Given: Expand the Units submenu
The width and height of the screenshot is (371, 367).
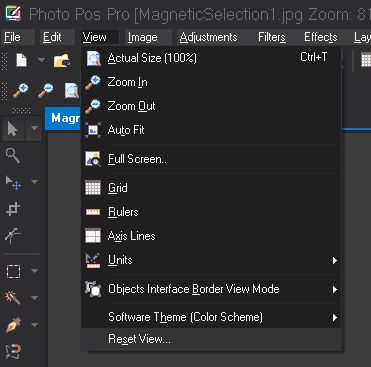Looking at the screenshot, I should tap(211, 260).
